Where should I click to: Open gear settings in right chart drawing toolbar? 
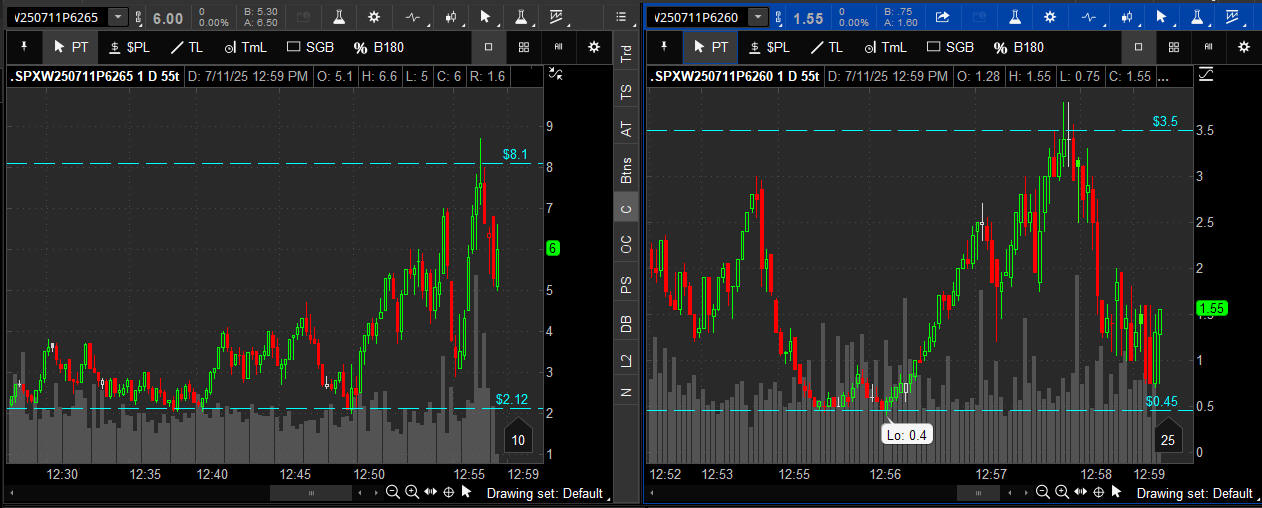click(1243, 47)
